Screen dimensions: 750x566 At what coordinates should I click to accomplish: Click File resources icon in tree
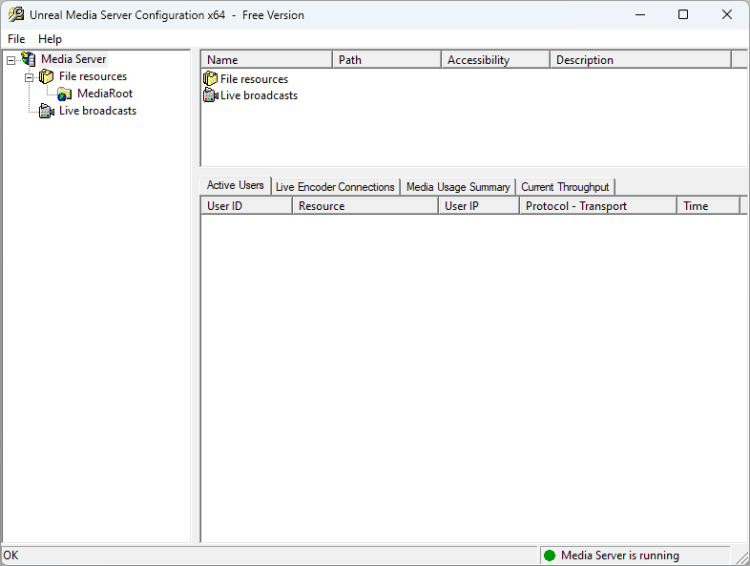tap(46, 77)
